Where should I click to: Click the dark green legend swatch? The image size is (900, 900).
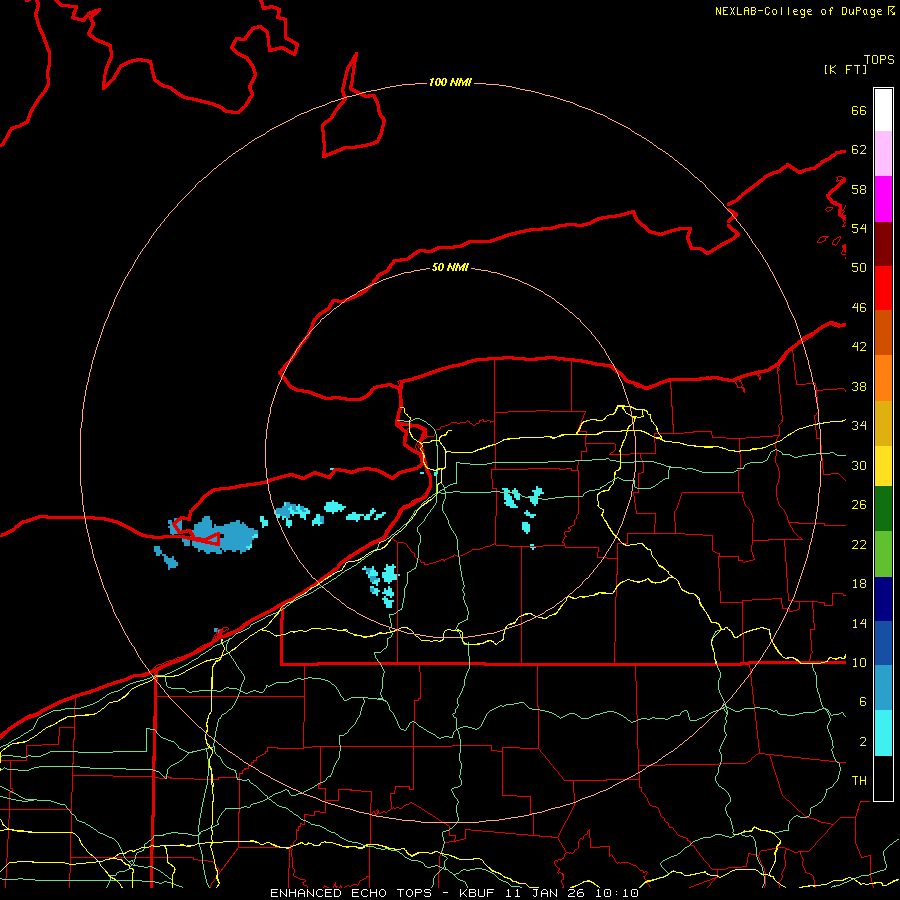coord(883,509)
